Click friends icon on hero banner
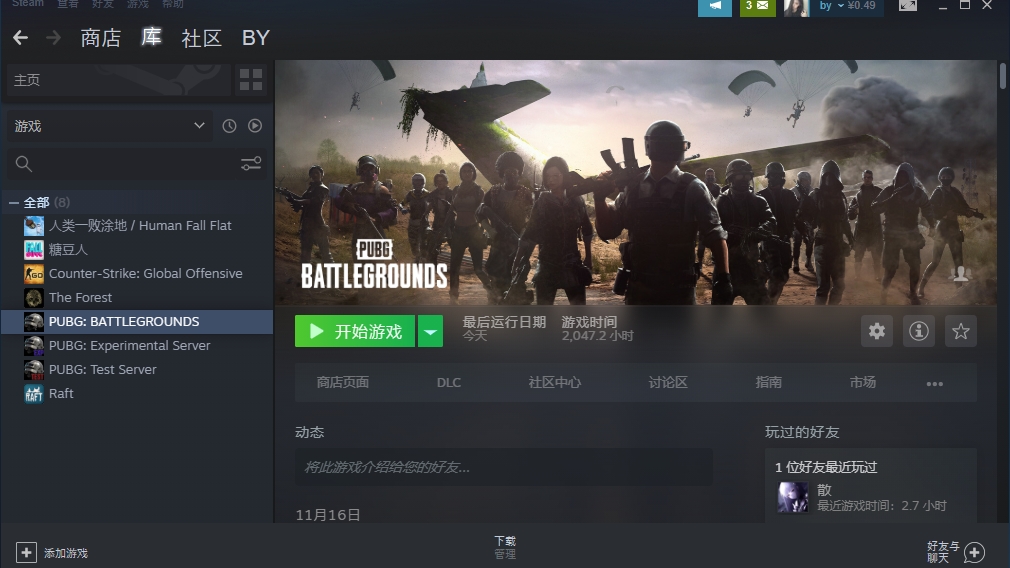Viewport: 1010px width, 568px height. pos(960,274)
